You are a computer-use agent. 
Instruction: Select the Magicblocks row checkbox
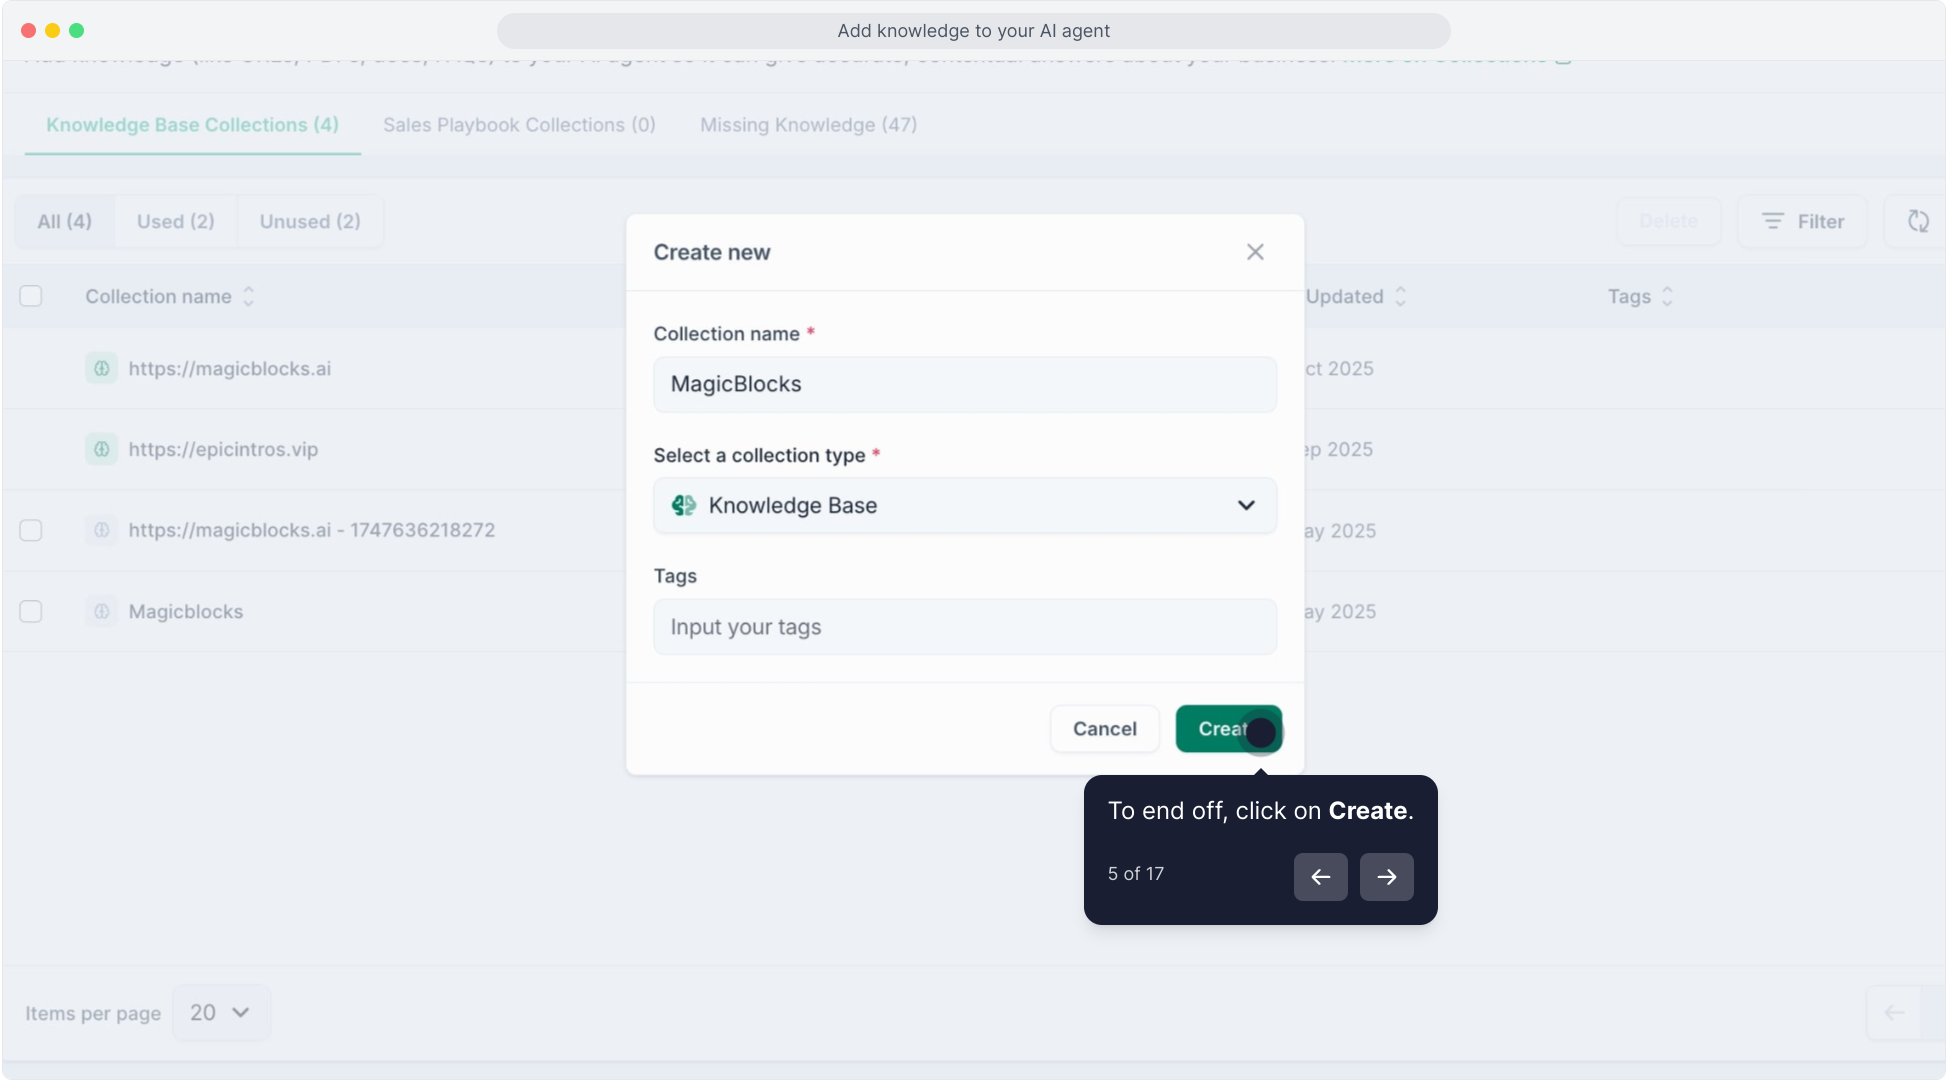point(31,611)
